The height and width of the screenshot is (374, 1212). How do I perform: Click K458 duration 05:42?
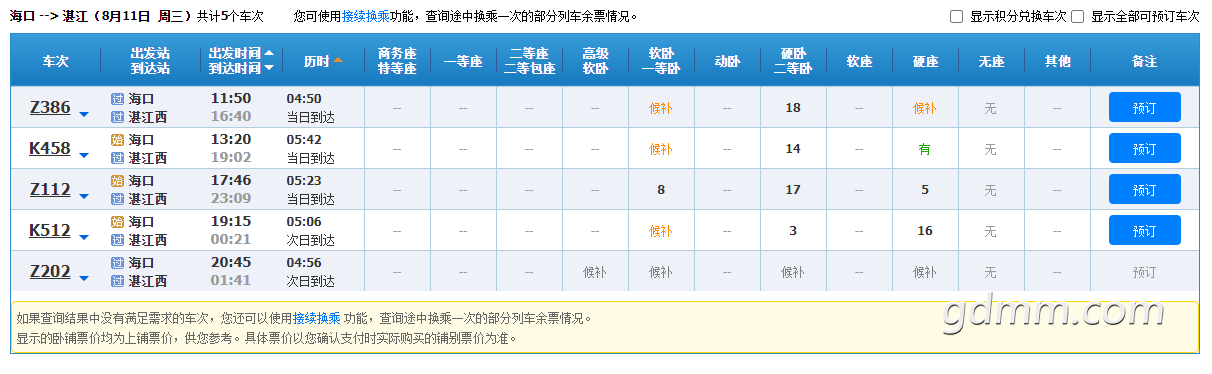click(304, 140)
